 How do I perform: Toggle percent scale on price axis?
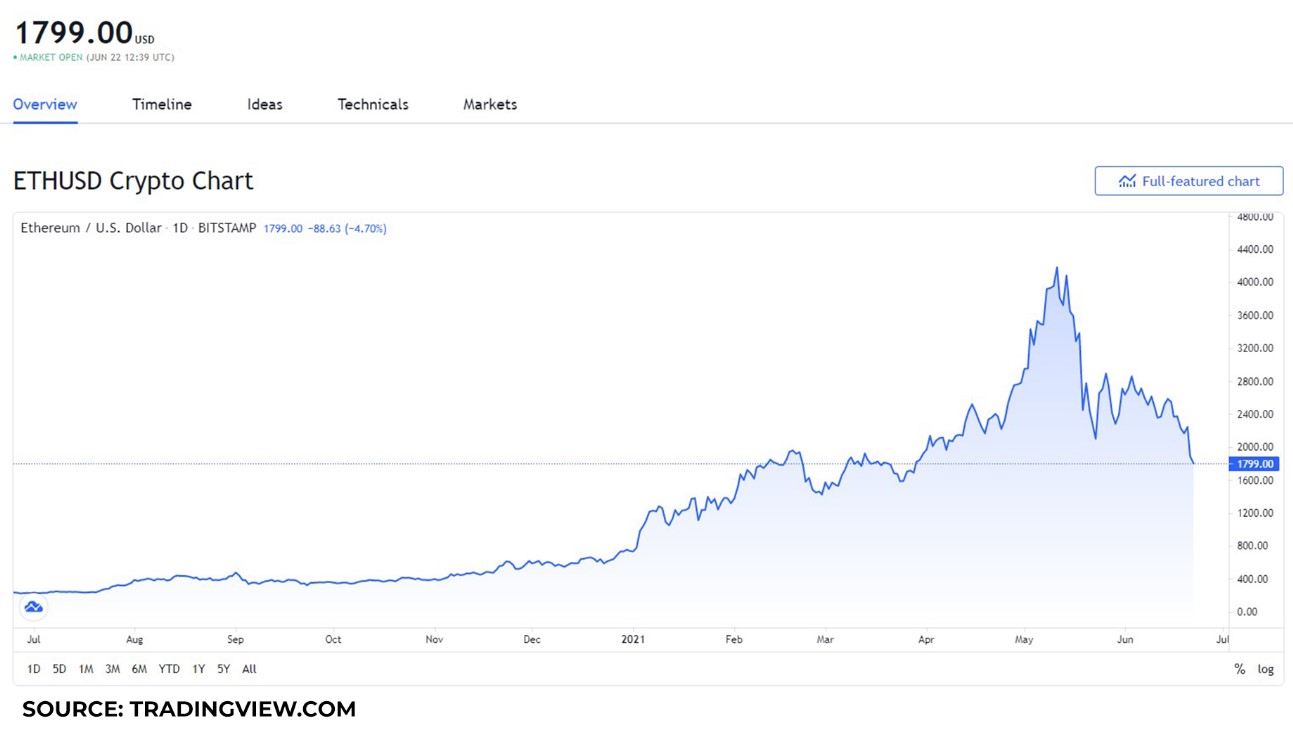coord(1240,669)
